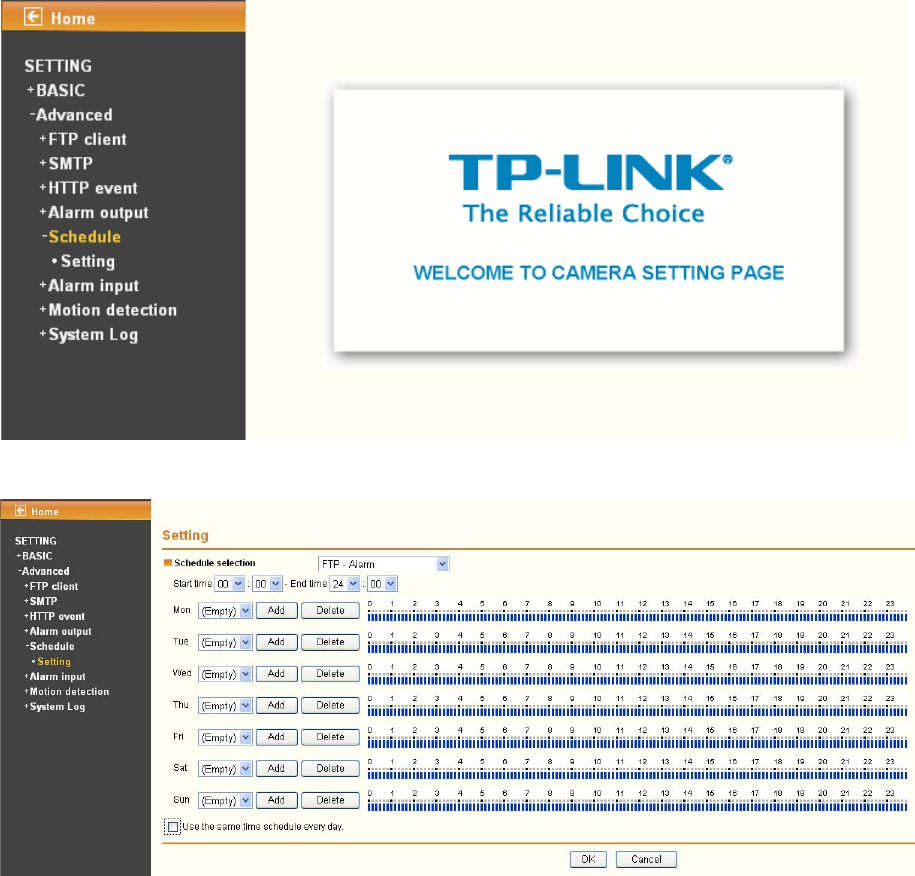
Task: Click Delete button for Sat
Action: 330,769
